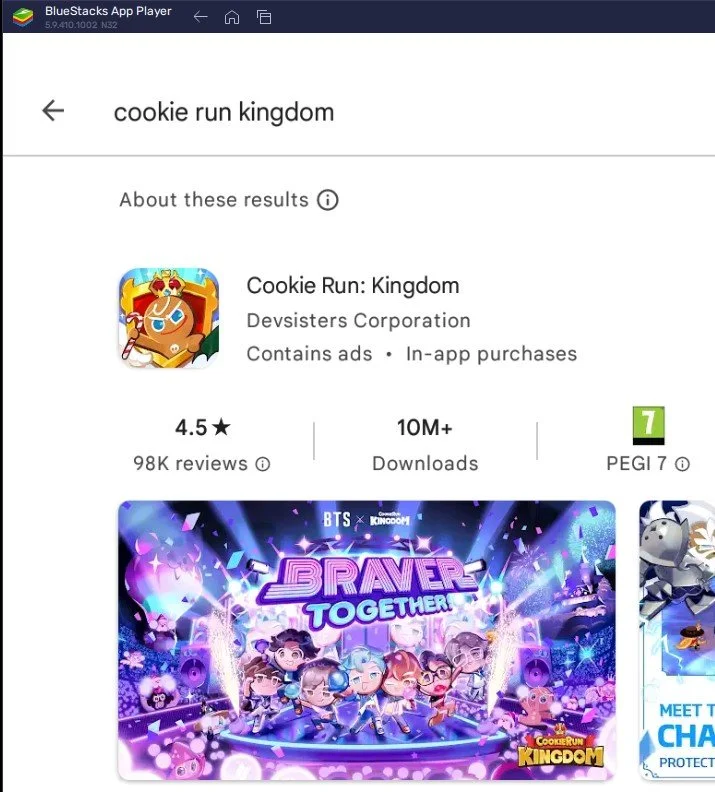Click the Contains ads label
This screenshot has width=715, height=792.
309,354
